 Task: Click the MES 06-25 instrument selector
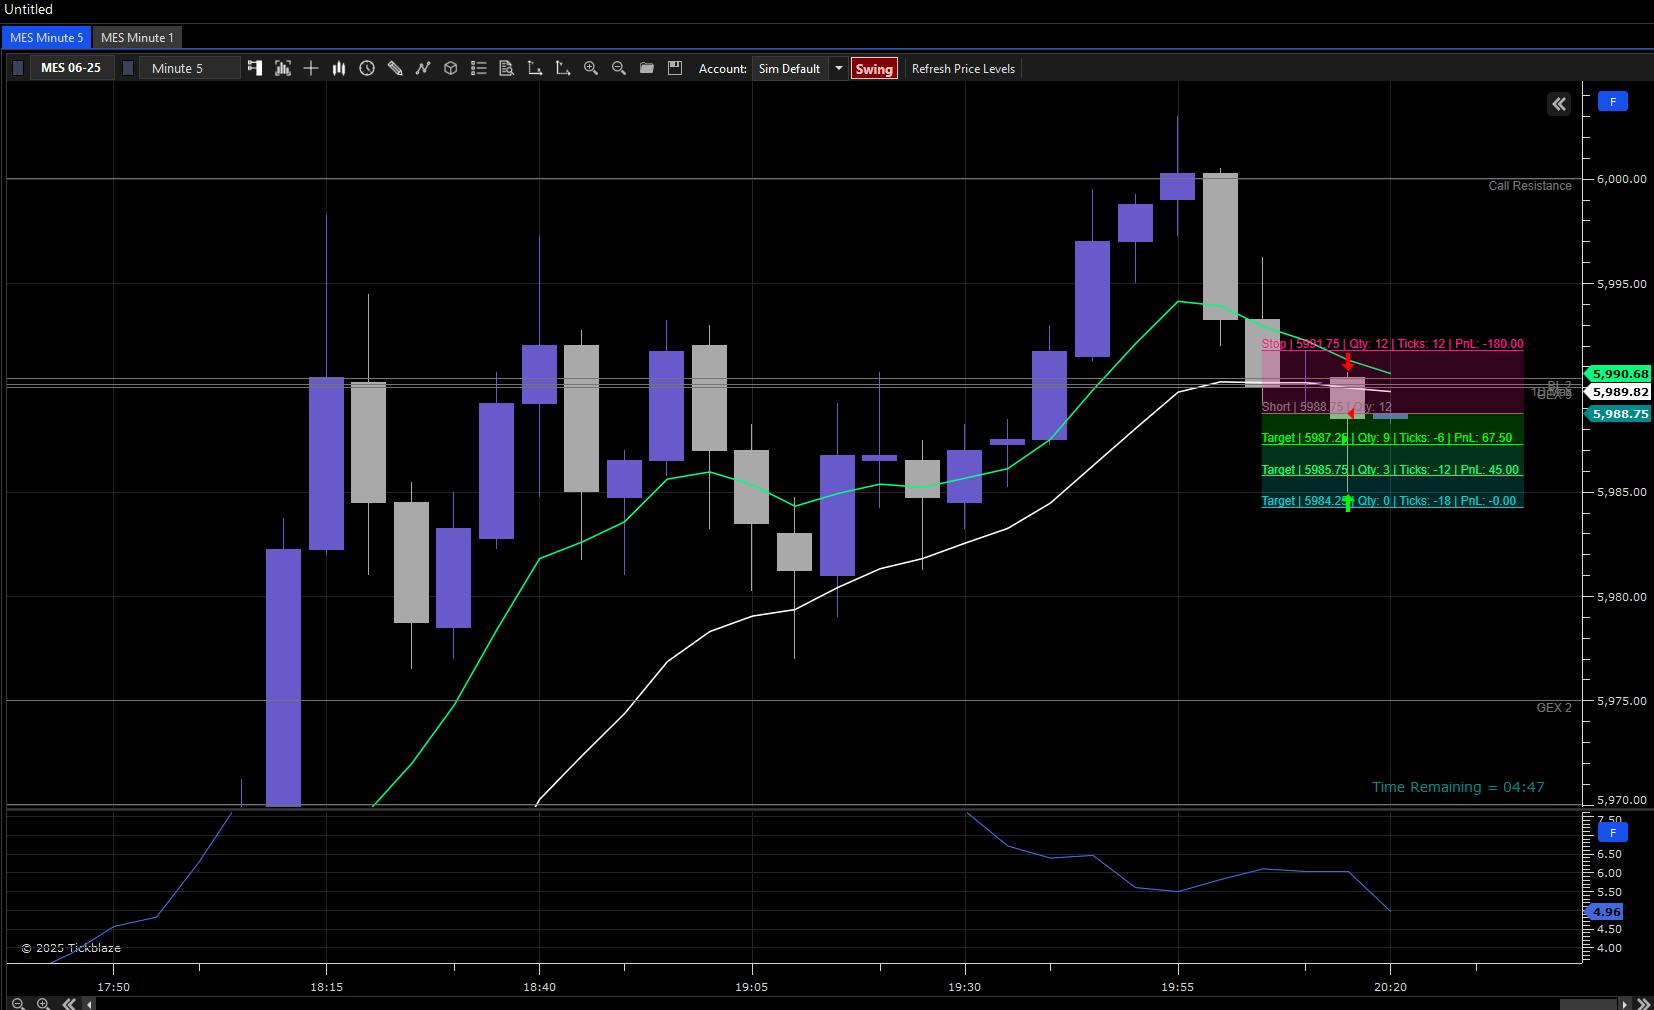tap(70, 68)
